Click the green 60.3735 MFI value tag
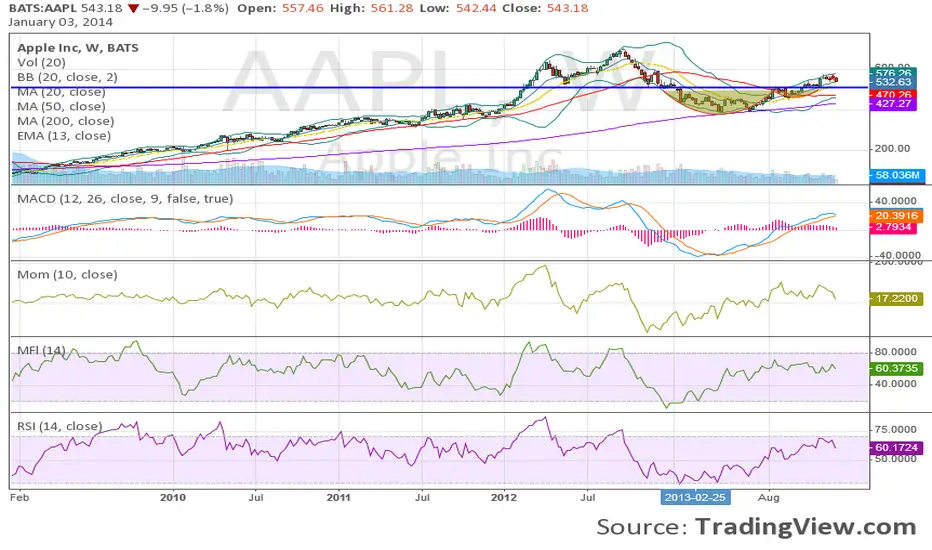 click(x=896, y=369)
